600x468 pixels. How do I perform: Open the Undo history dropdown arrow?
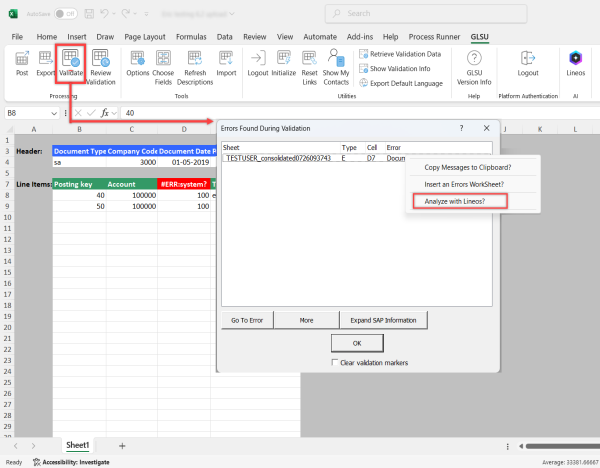[114, 14]
